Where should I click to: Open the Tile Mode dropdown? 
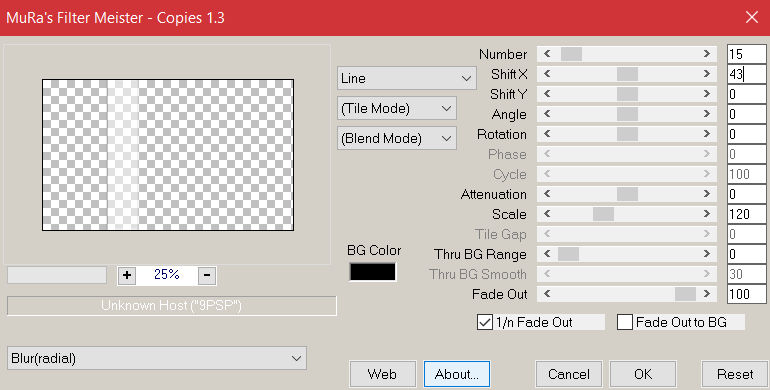(x=397, y=108)
